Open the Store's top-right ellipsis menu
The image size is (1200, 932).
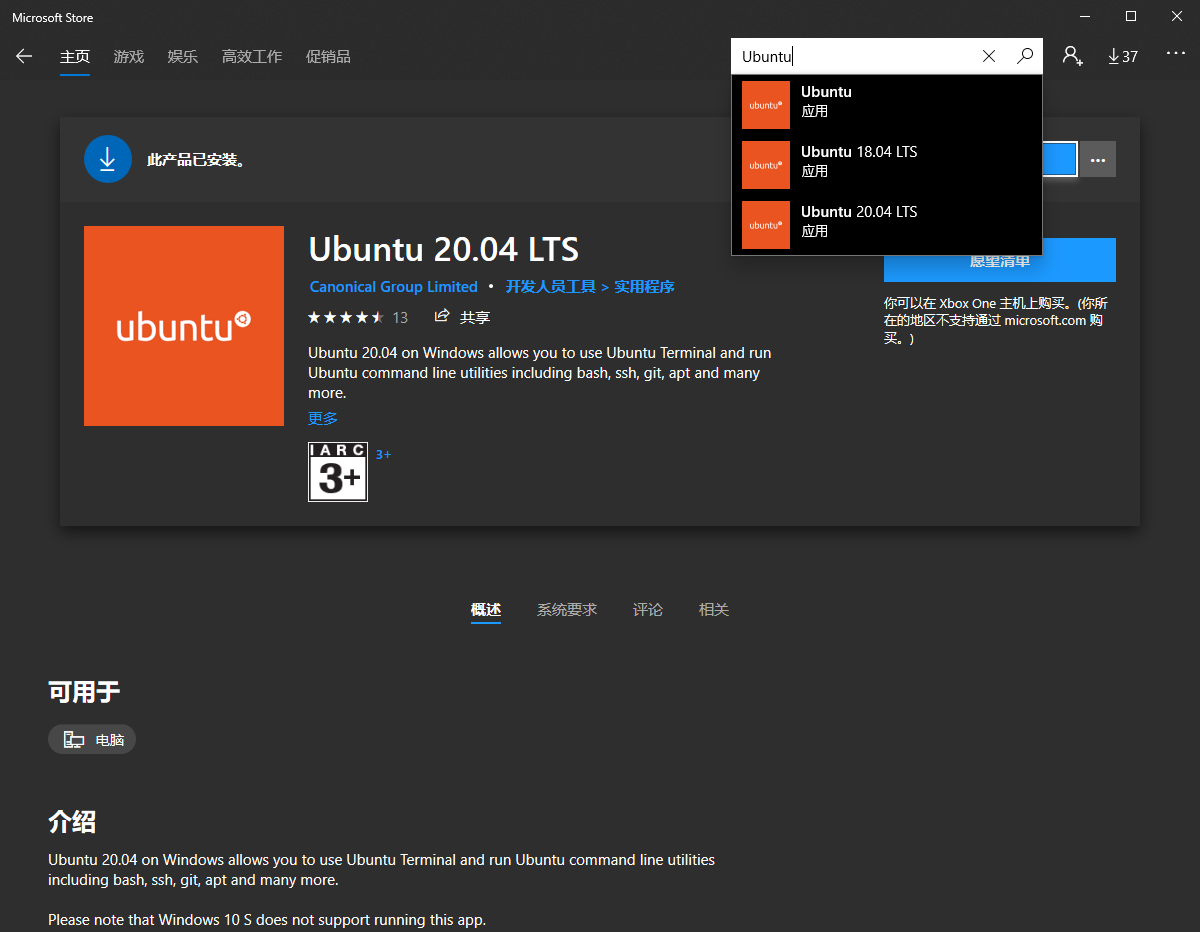[1175, 52]
